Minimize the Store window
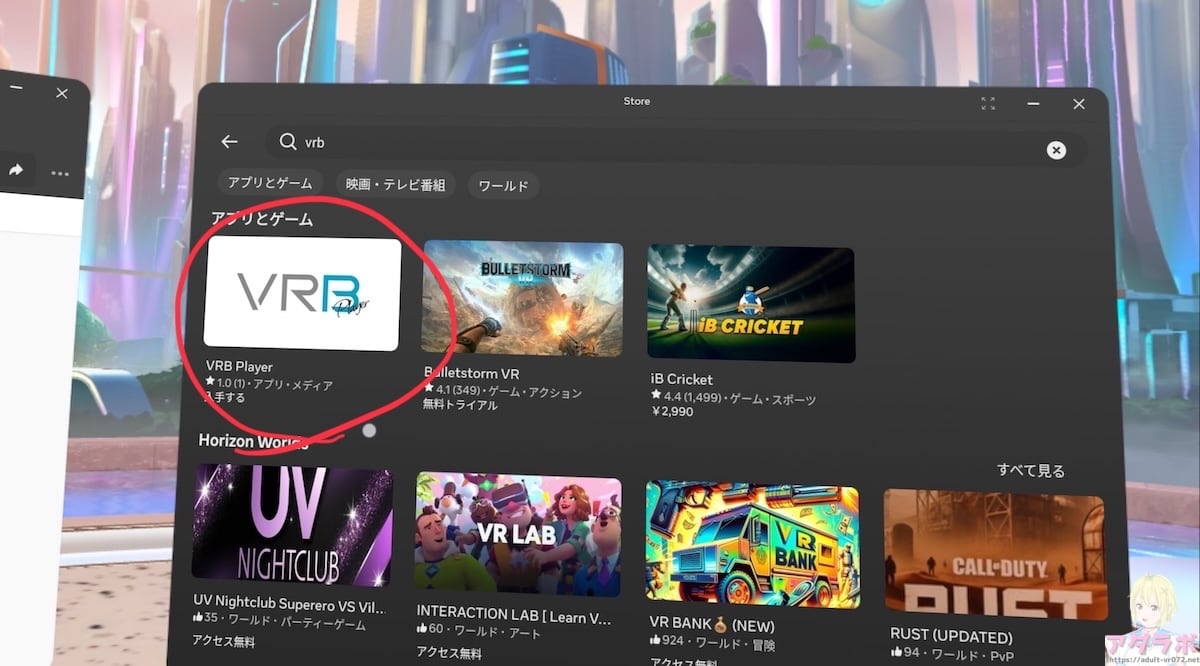Viewport: 1200px width, 666px height. point(1033,104)
